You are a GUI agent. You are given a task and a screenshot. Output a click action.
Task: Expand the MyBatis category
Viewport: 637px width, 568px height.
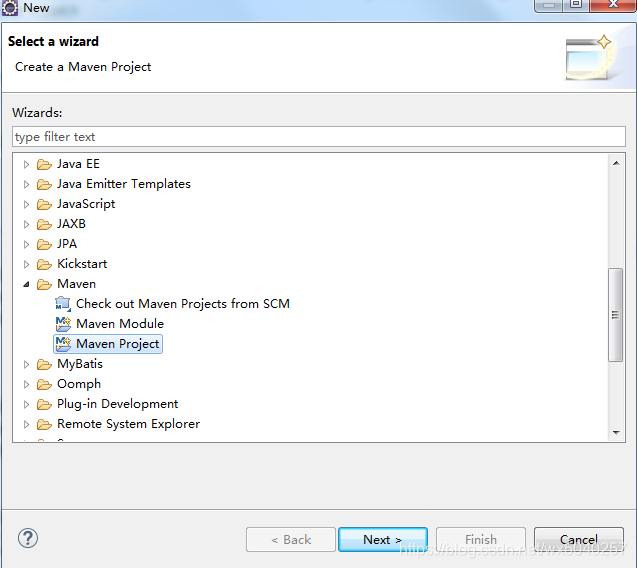(x=26, y=364)
